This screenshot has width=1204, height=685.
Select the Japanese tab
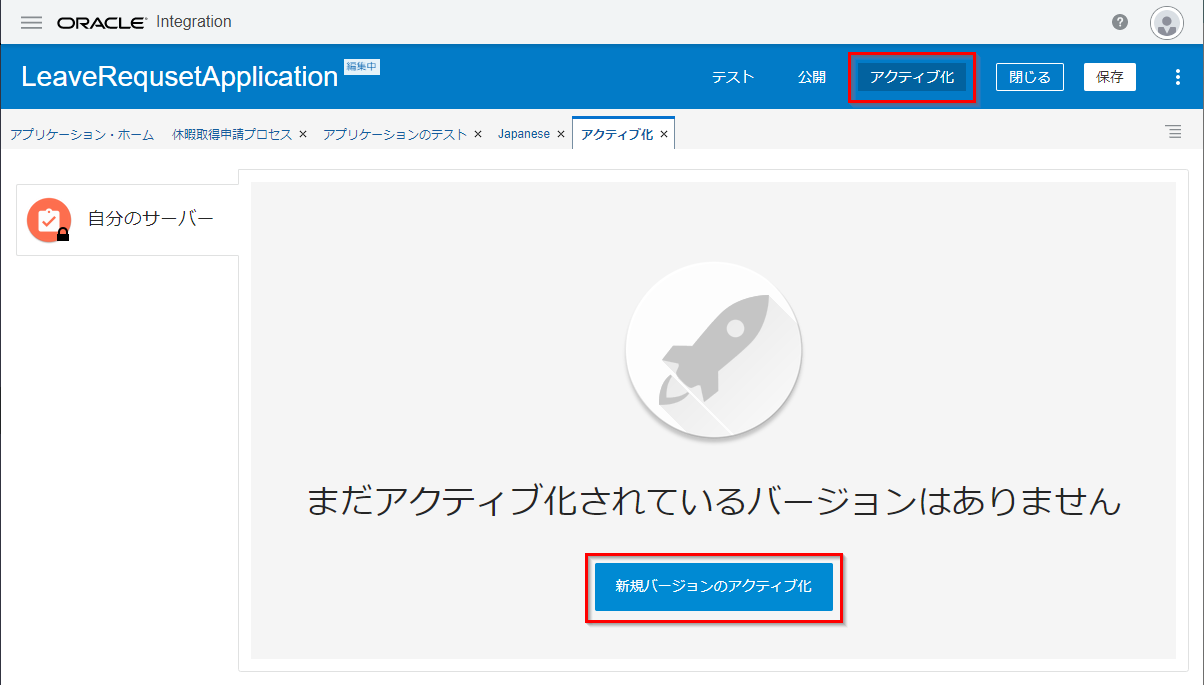[524, 134]
